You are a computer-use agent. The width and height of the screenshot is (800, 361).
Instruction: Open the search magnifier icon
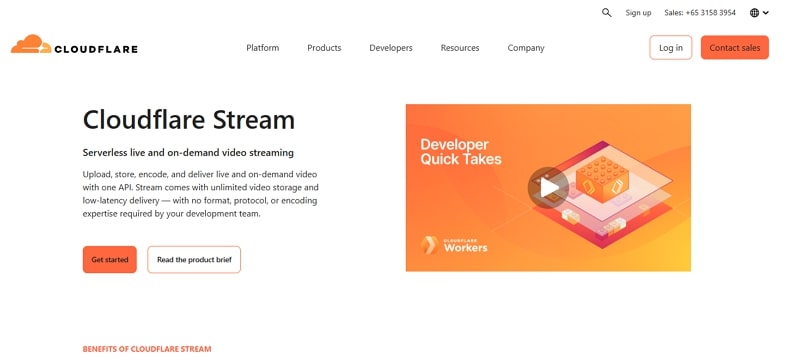pos(606,13)
